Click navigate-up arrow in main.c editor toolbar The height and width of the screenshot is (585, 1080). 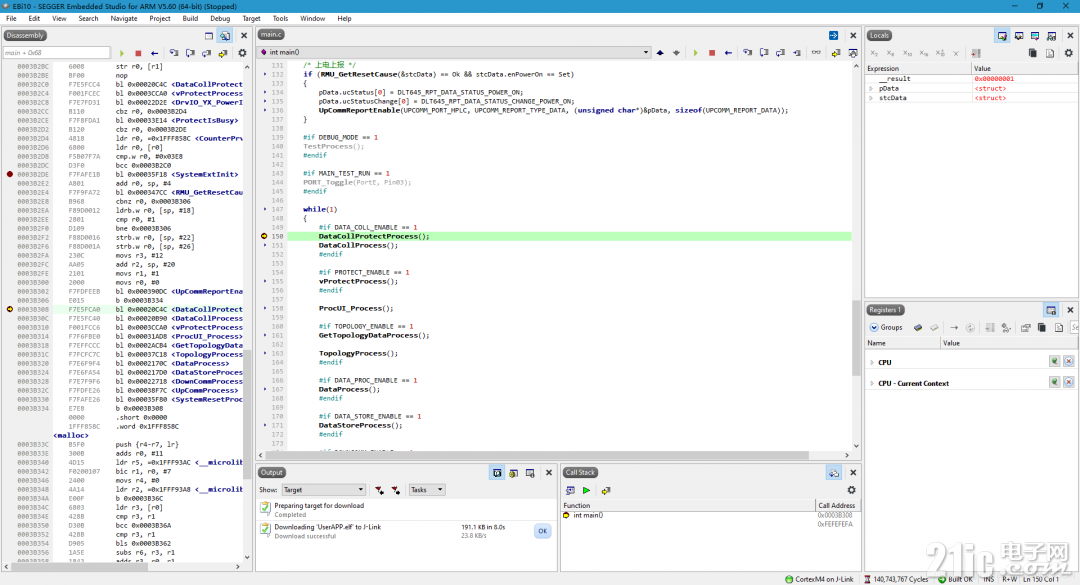click(660, 53)
